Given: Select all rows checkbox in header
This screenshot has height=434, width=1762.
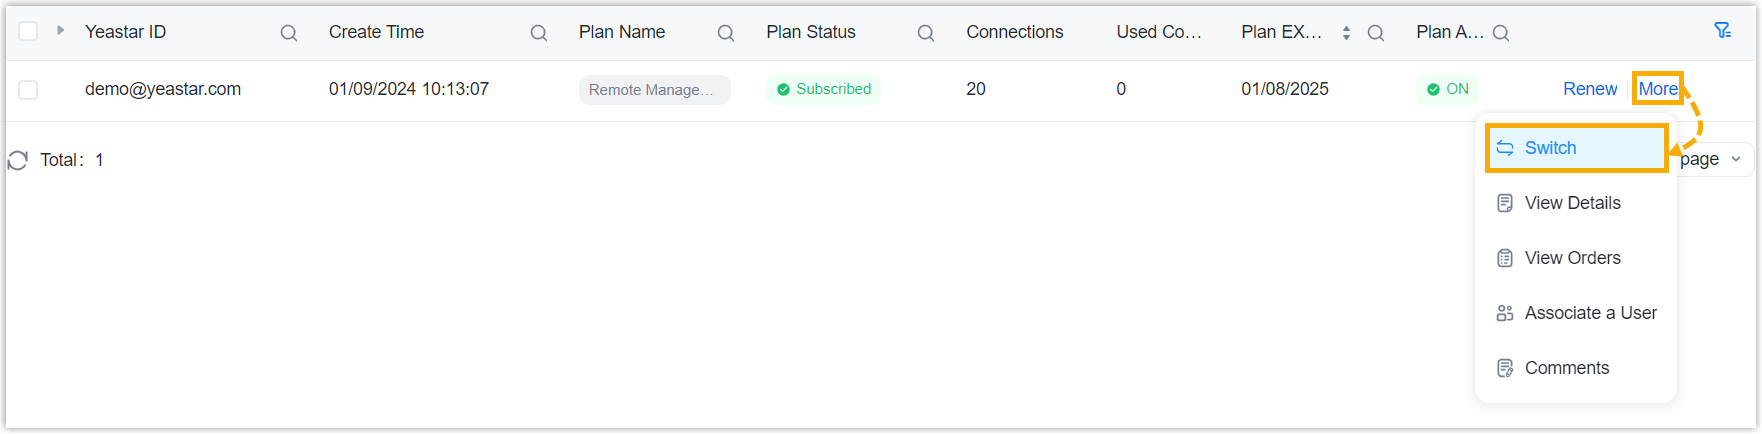Looking at the screenshot, I should (x=29, y=31).
